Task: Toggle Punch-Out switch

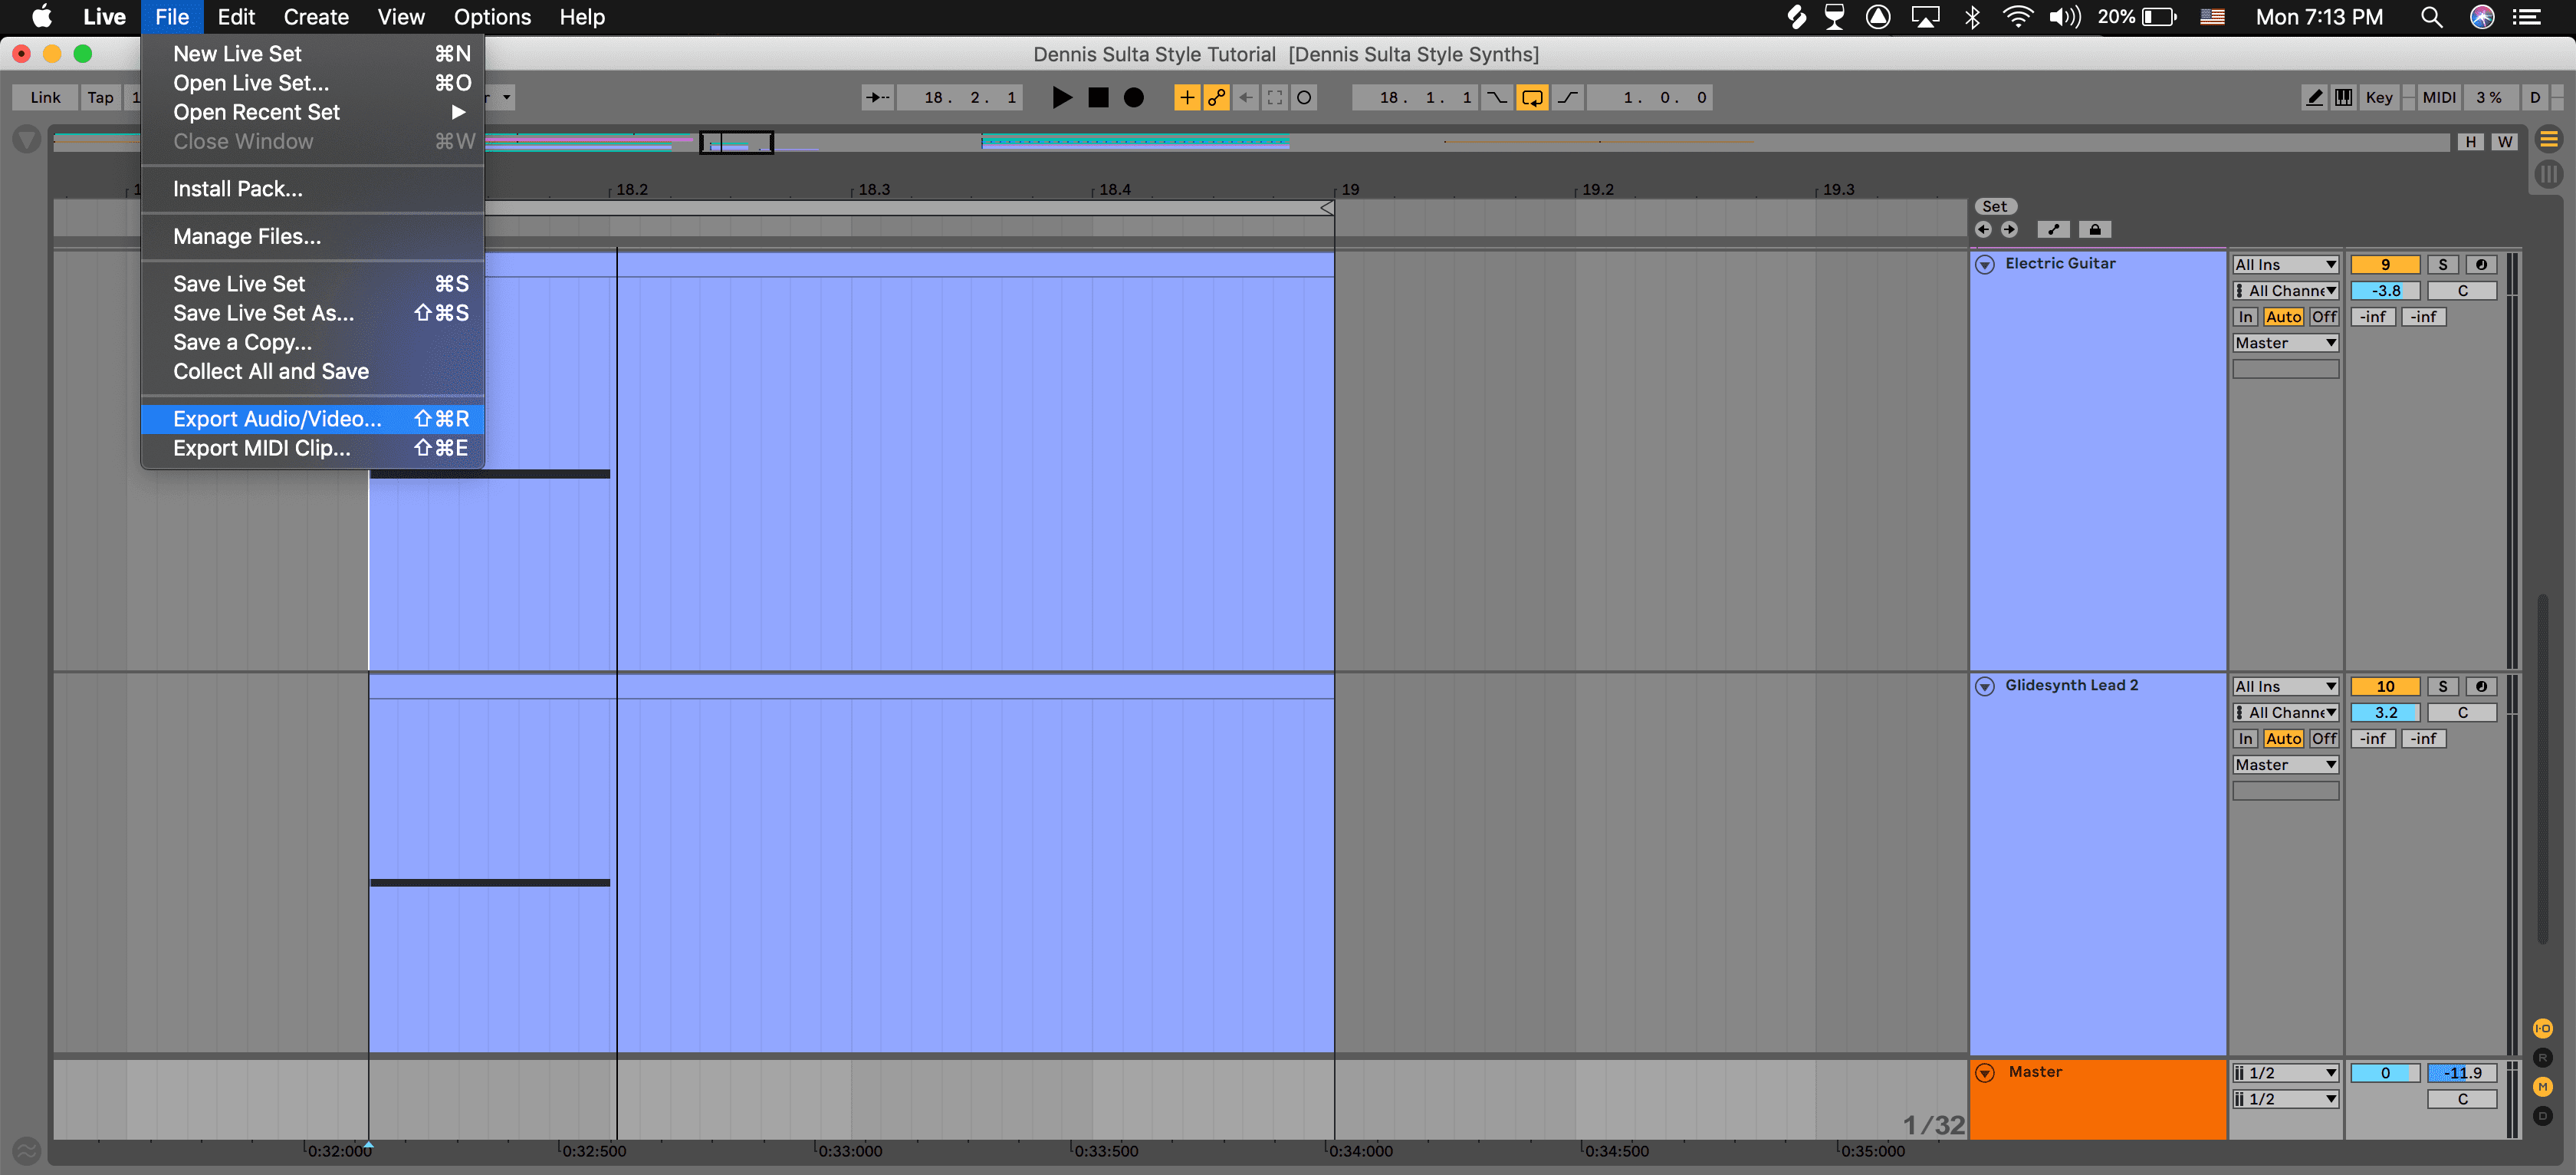Action: click(1568, 97)
